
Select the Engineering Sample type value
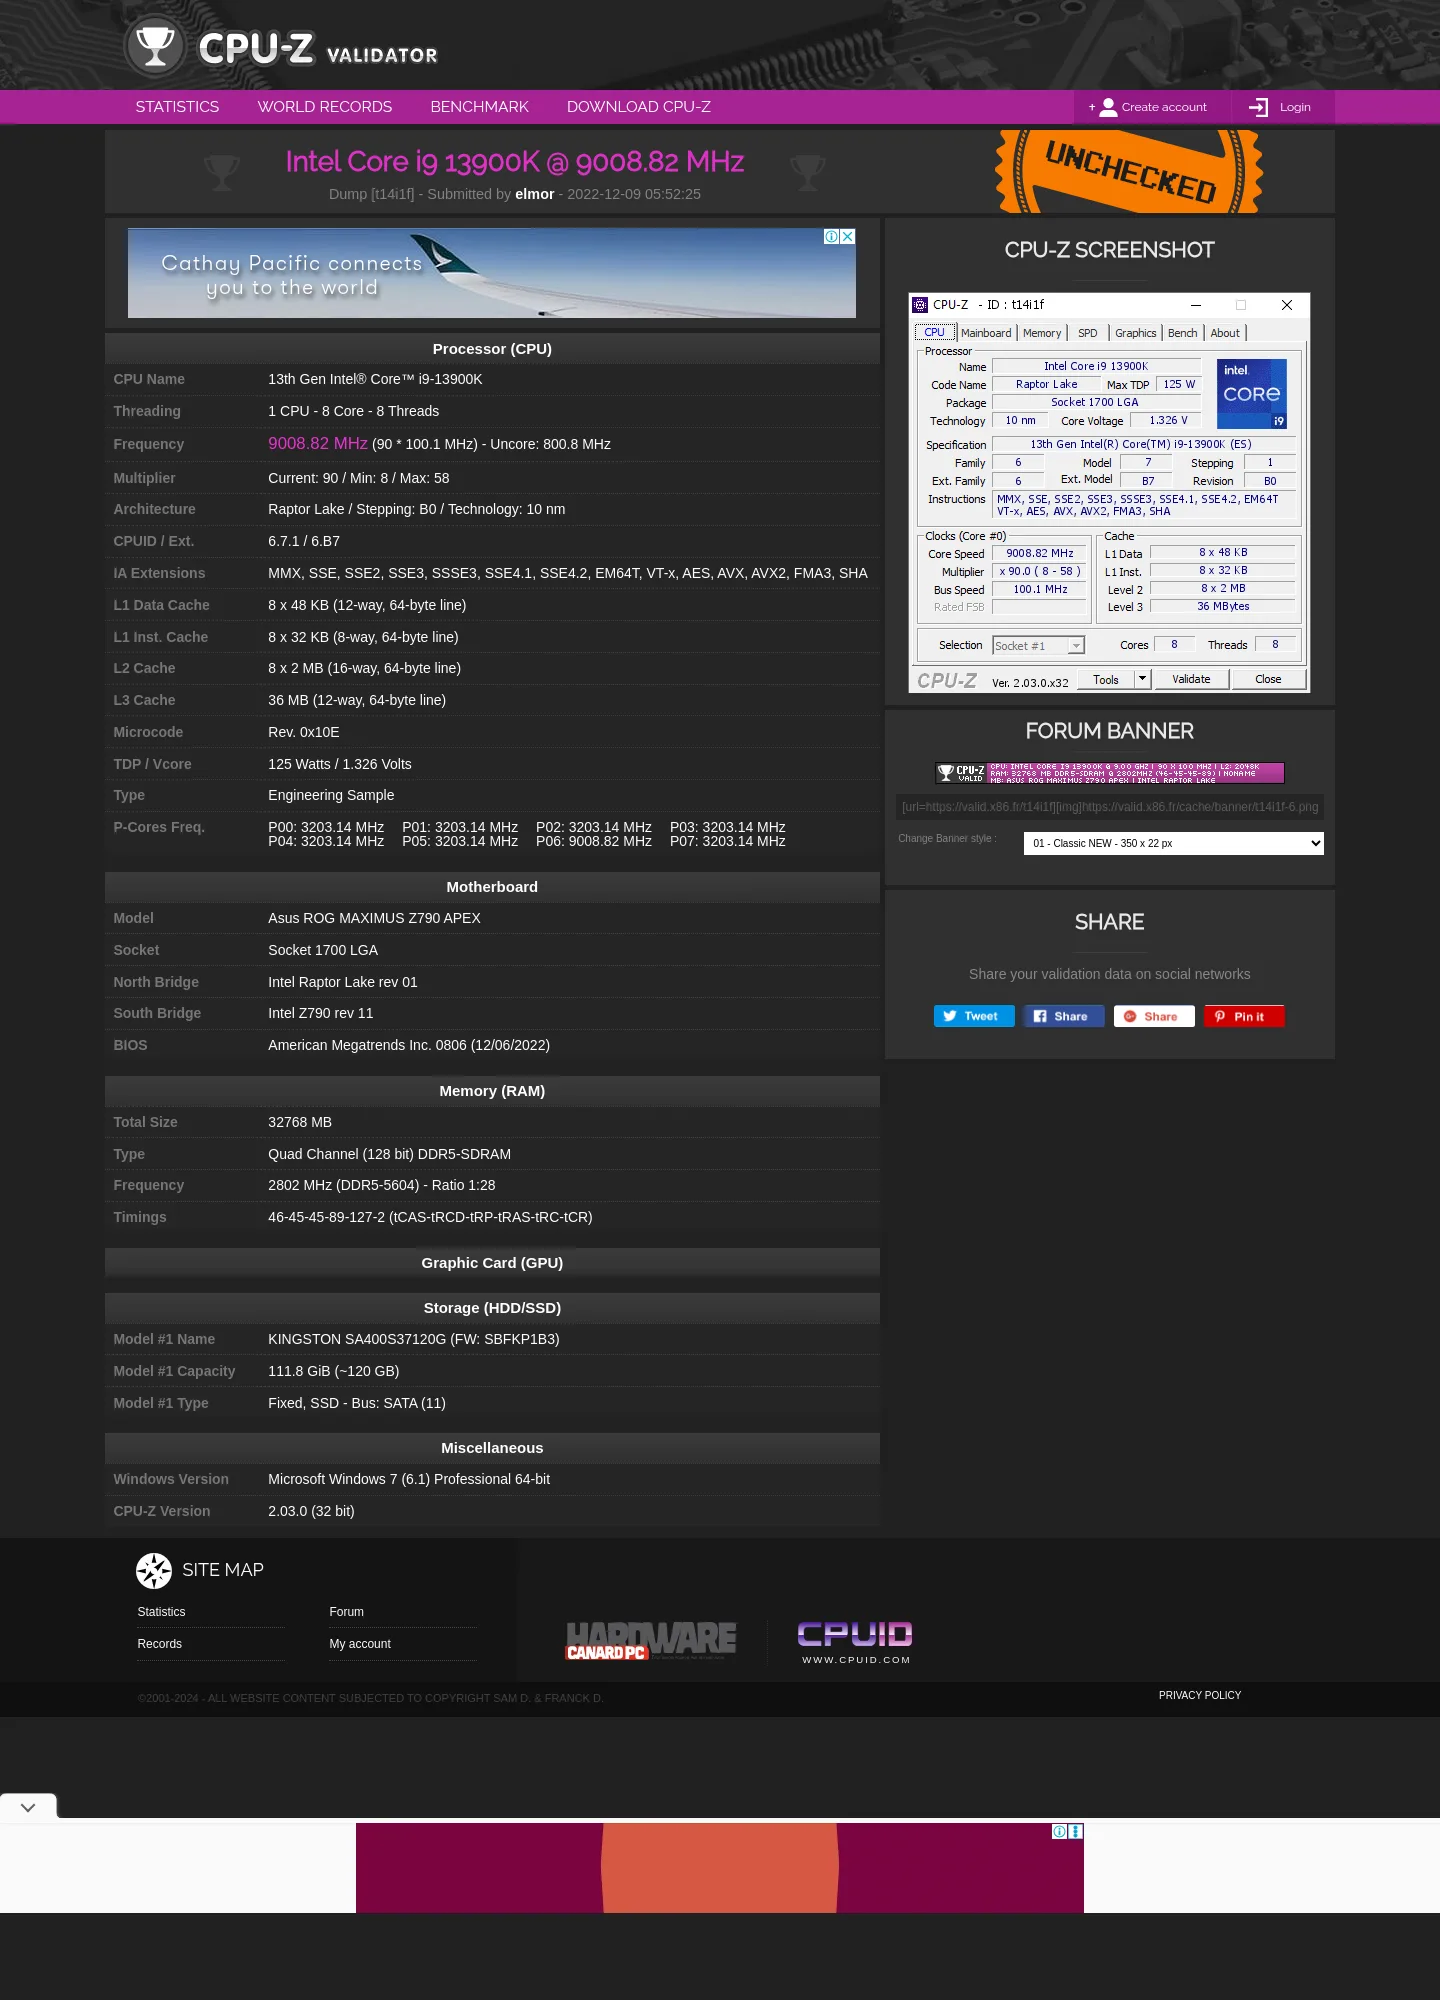pos(331,795)
